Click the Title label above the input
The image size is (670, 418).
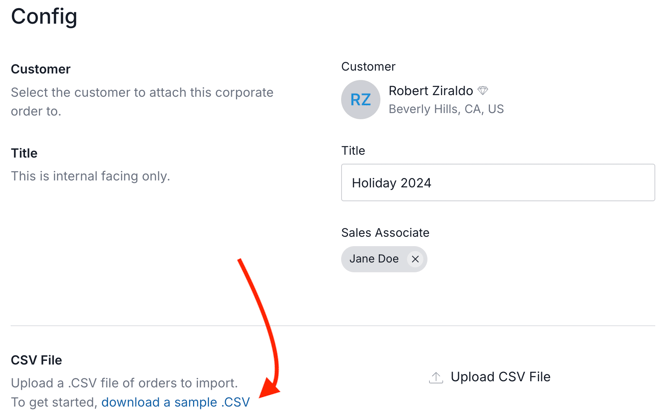[353, 151]
